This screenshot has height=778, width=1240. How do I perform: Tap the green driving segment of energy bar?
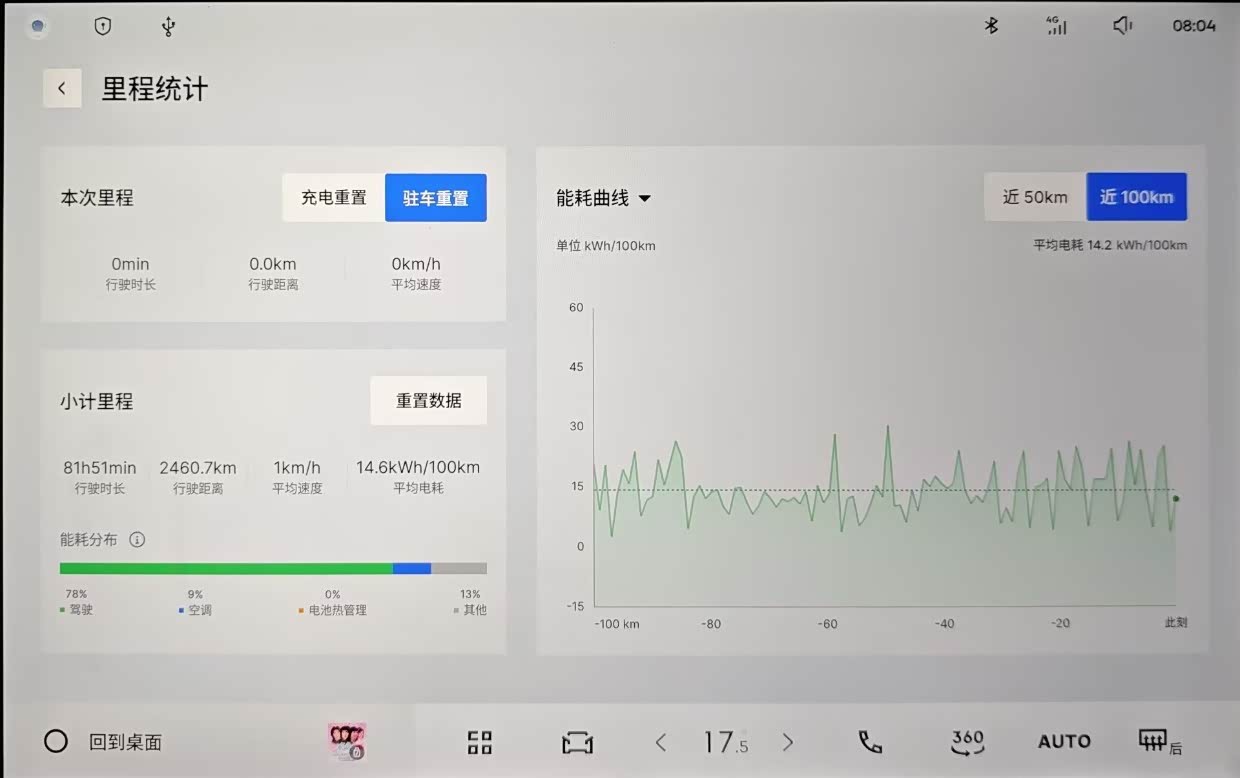point(226,568)
